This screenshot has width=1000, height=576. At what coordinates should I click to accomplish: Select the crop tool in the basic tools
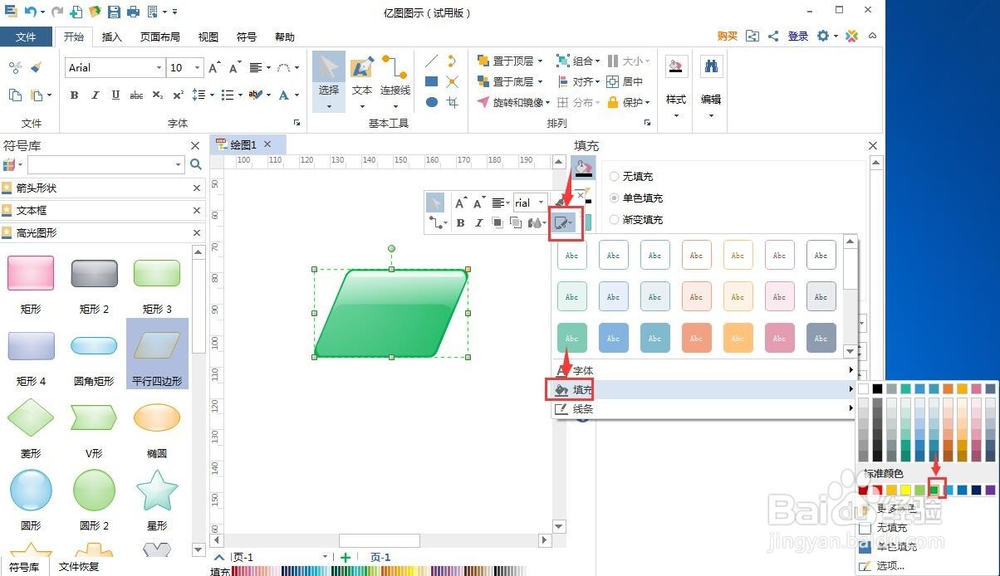(x=452, y=102)
